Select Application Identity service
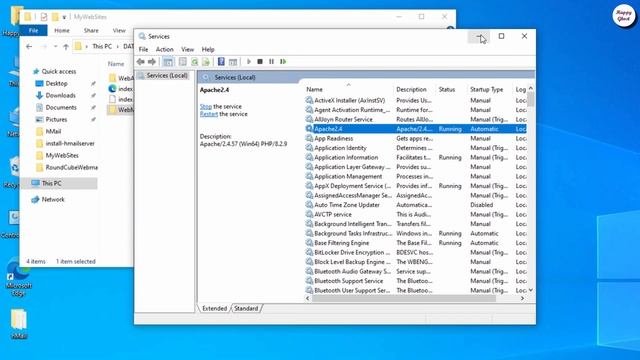The height and width of the screenshot is (360, 640). tap(416, 148)
